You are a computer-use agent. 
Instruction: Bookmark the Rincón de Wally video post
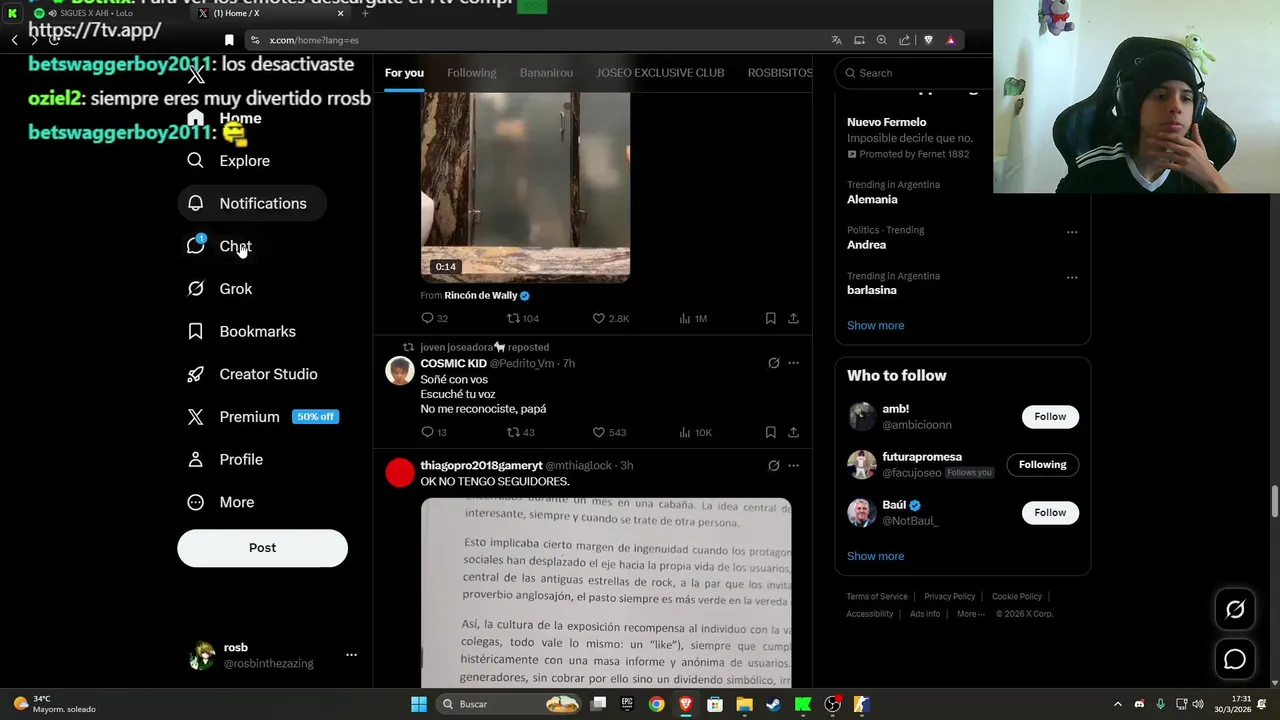click(x=770, y=318)
